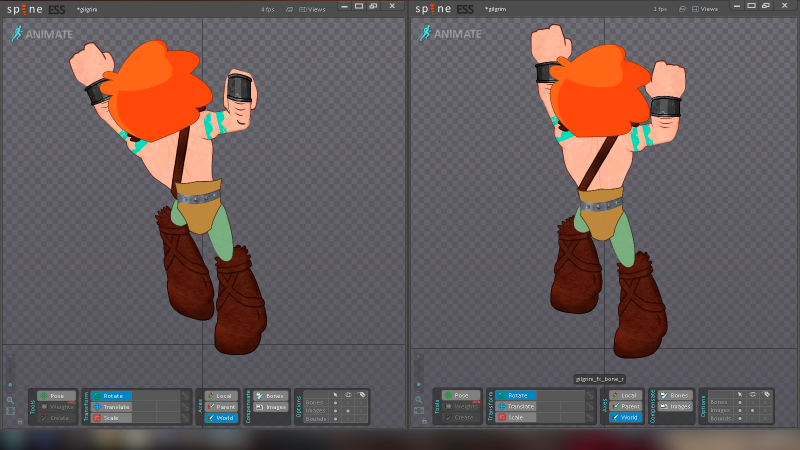Select the Weights tool in right window
Viewport: 800px width, 450px height.
click(461, 406)
